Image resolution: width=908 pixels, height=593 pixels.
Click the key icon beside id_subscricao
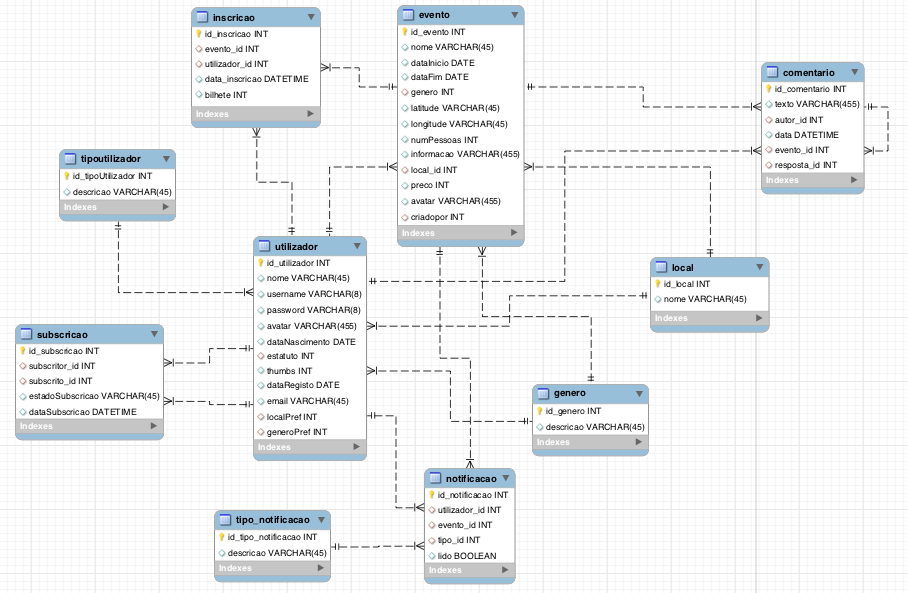[x=22, y=351]
